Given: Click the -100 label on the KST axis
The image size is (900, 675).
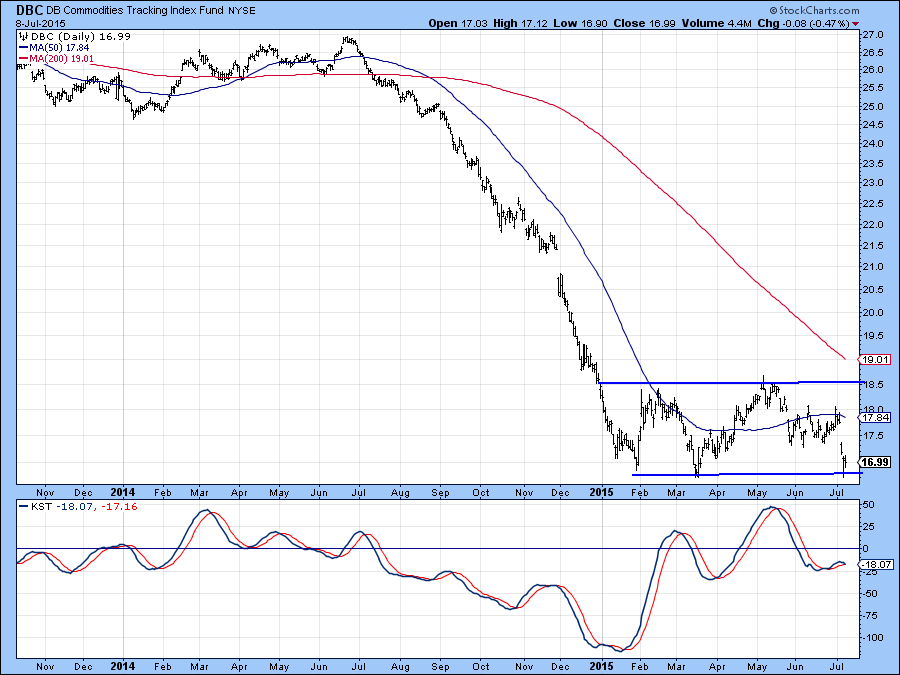Looking at the screenshot, I should click(872, 638).
